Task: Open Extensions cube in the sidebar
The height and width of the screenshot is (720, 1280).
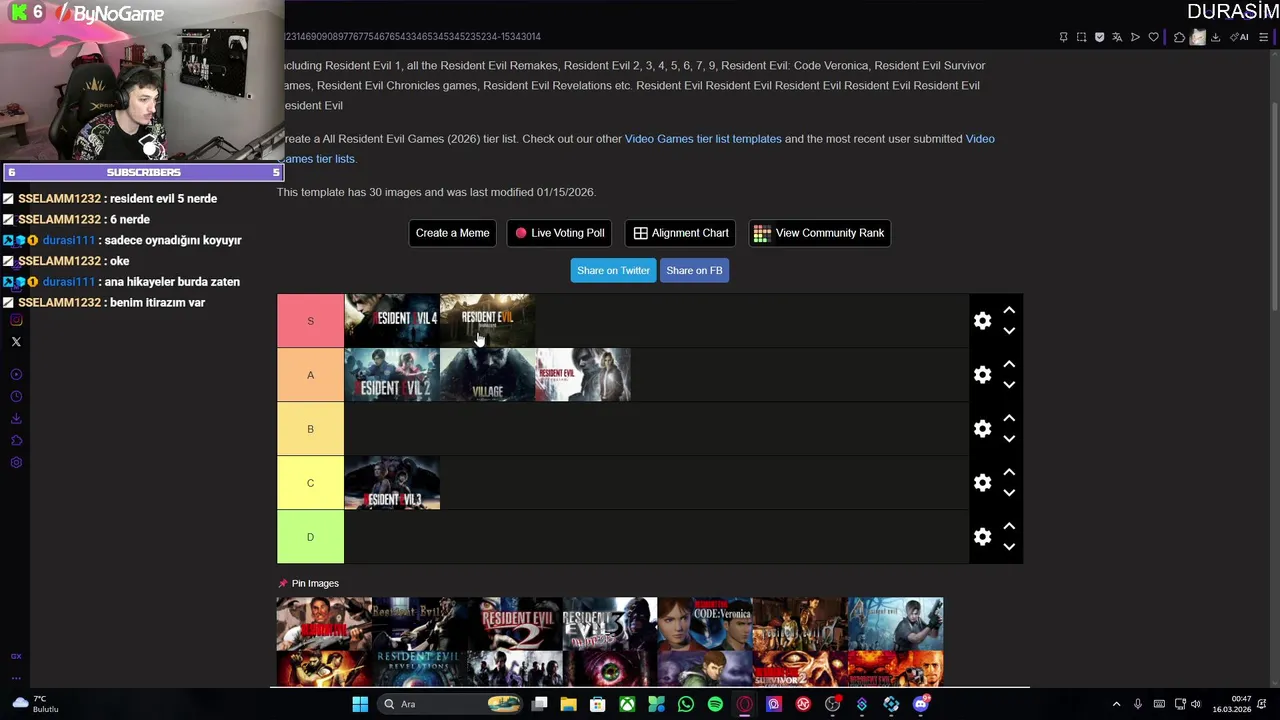Action: [16, 440]
